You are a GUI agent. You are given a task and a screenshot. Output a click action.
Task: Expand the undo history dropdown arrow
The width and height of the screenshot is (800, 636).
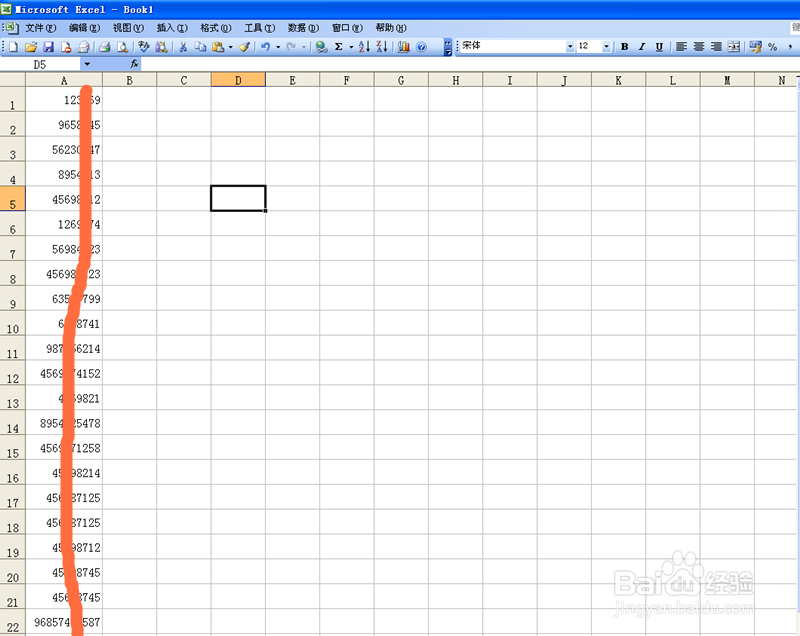pos(278,47)
